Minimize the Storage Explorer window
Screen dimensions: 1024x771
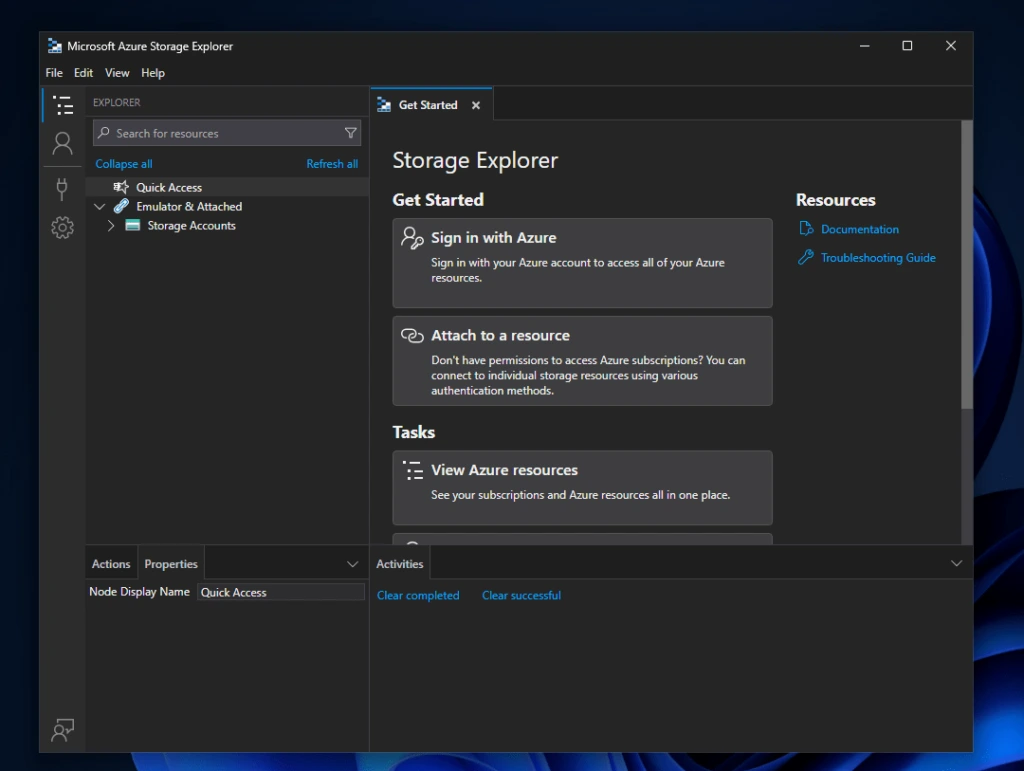[865, 46]
